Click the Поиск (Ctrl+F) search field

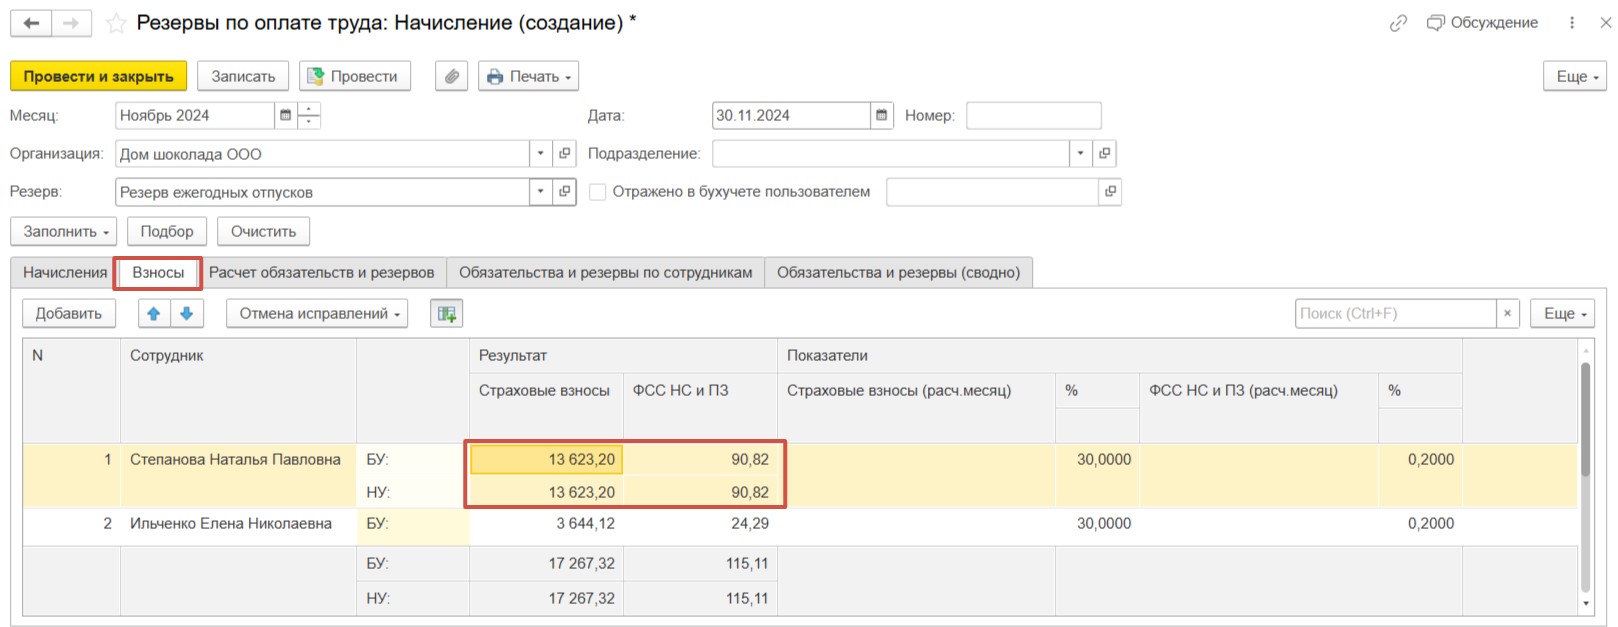coord(1395,313)
